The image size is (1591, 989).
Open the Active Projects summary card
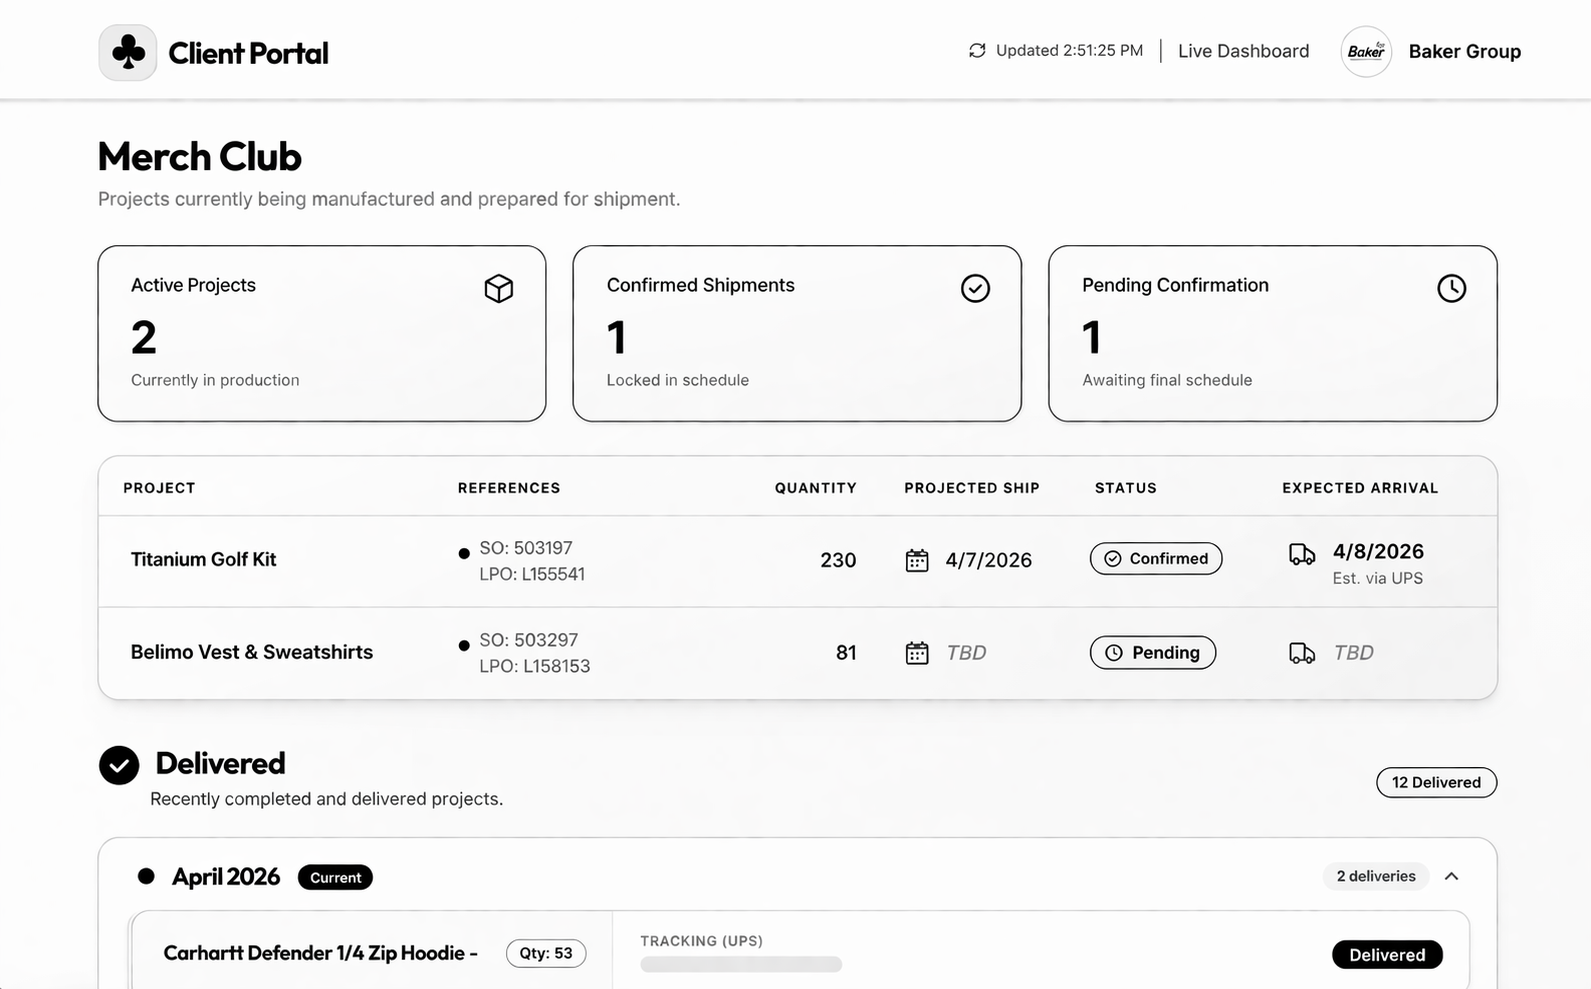tap(322, 333)
